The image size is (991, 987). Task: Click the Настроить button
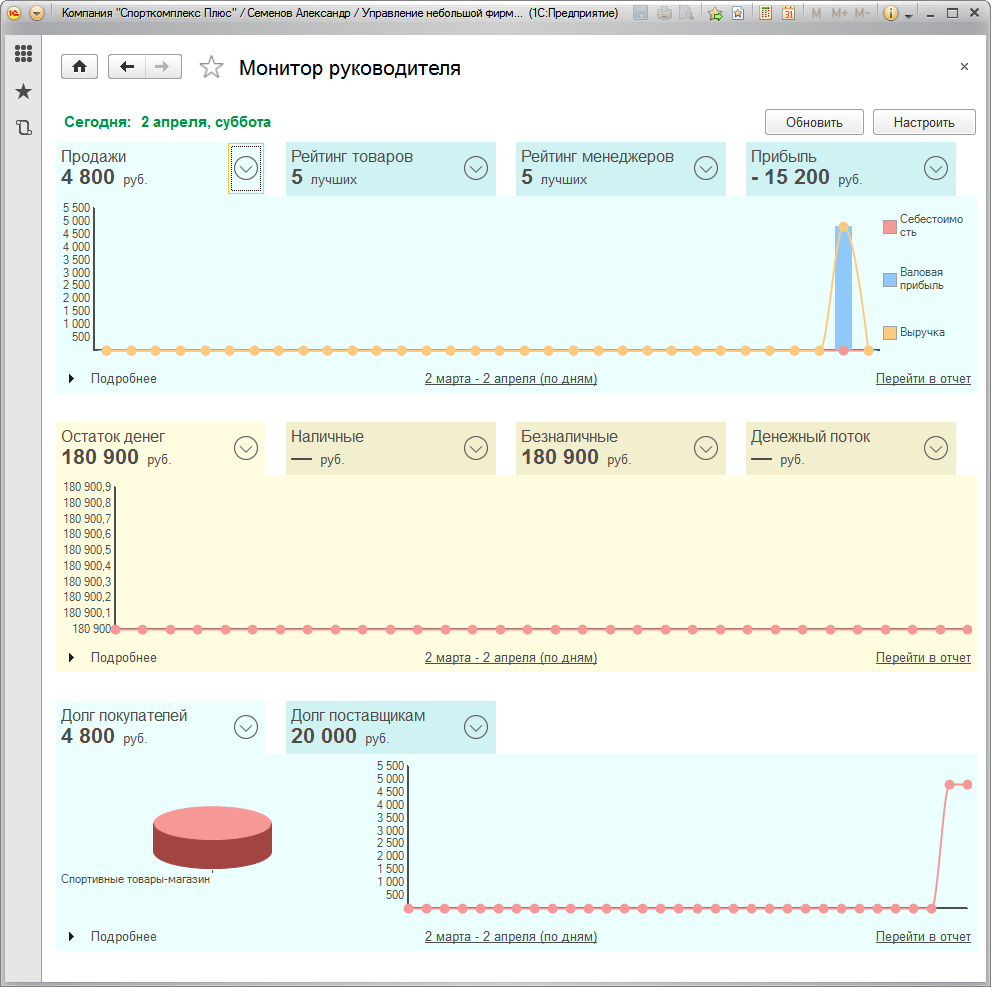(924, 123)
